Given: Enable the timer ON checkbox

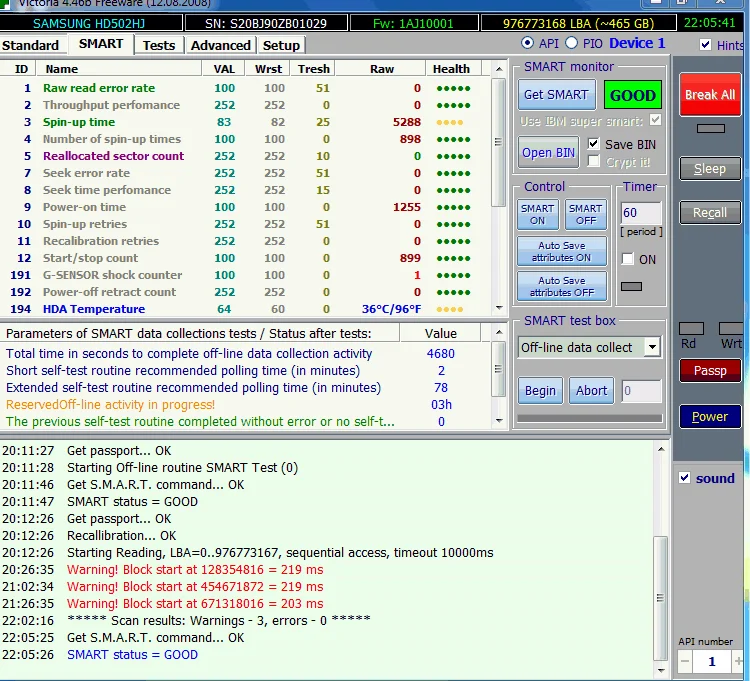Looking at the screenshot, I should (627, 259).
